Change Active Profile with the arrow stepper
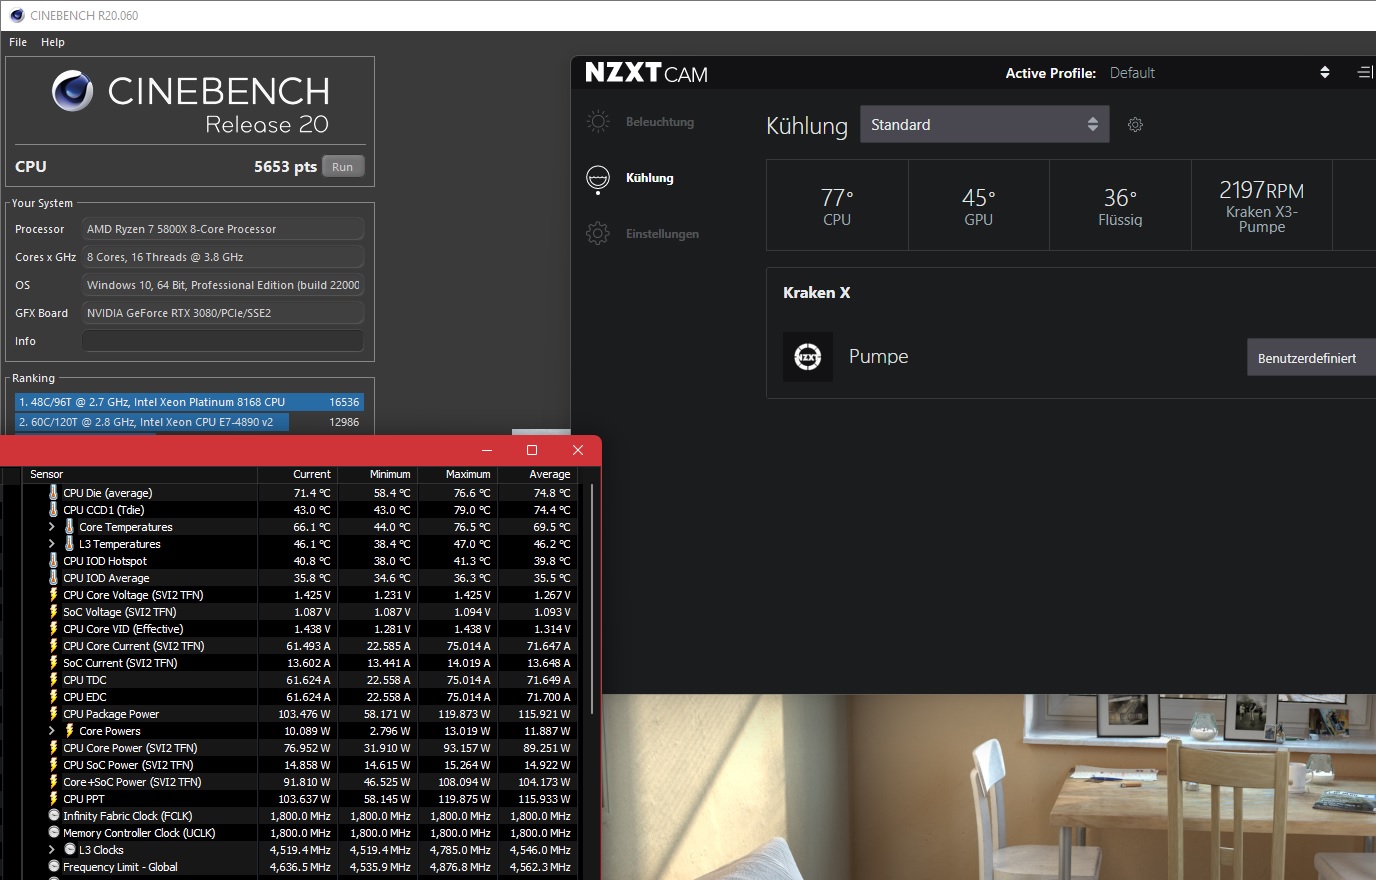Image resolution: width=1376 pixels, height=880 pixels. click(1325, 73)
